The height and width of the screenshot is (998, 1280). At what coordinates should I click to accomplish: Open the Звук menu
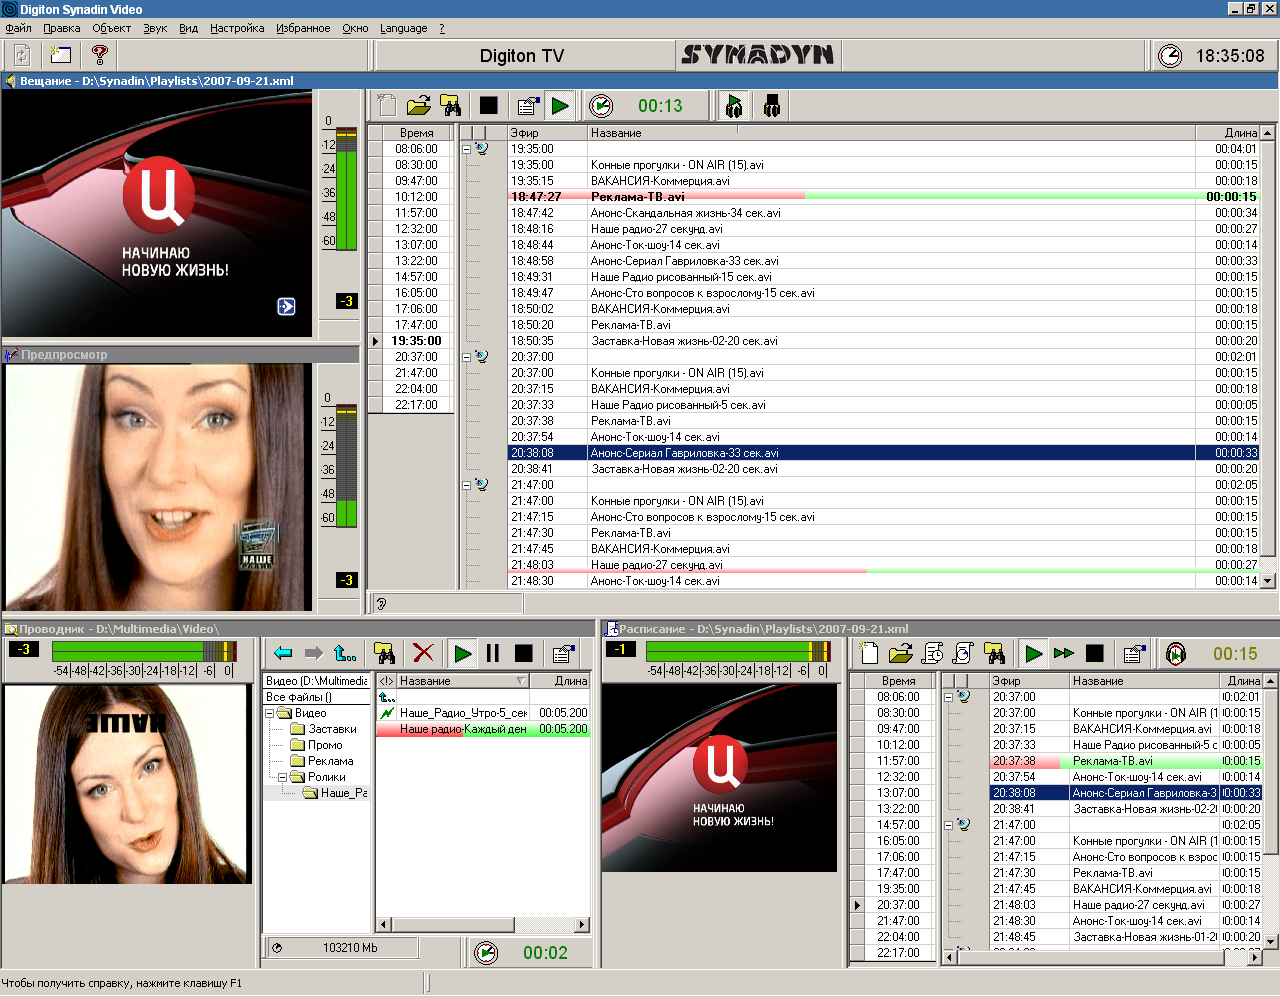coord(155,28)
